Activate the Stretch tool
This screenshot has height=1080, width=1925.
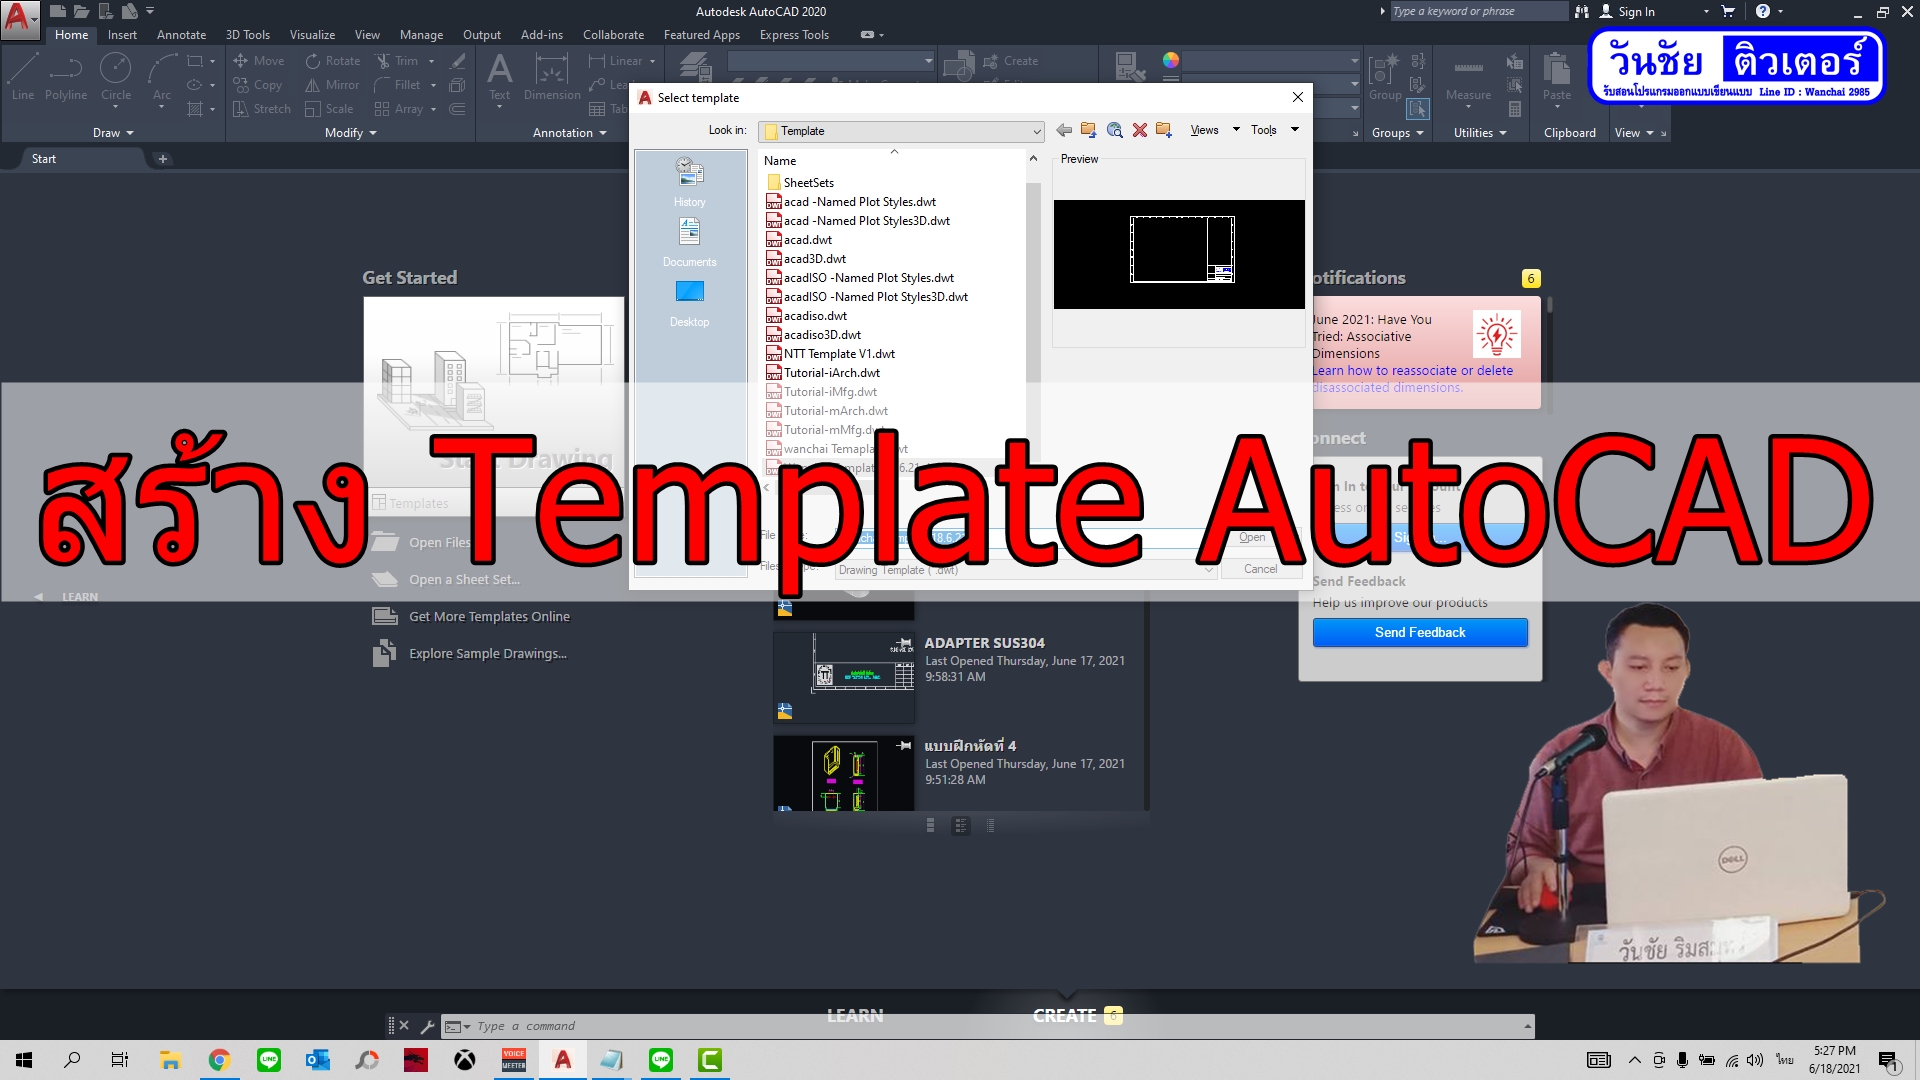(262, 109)
